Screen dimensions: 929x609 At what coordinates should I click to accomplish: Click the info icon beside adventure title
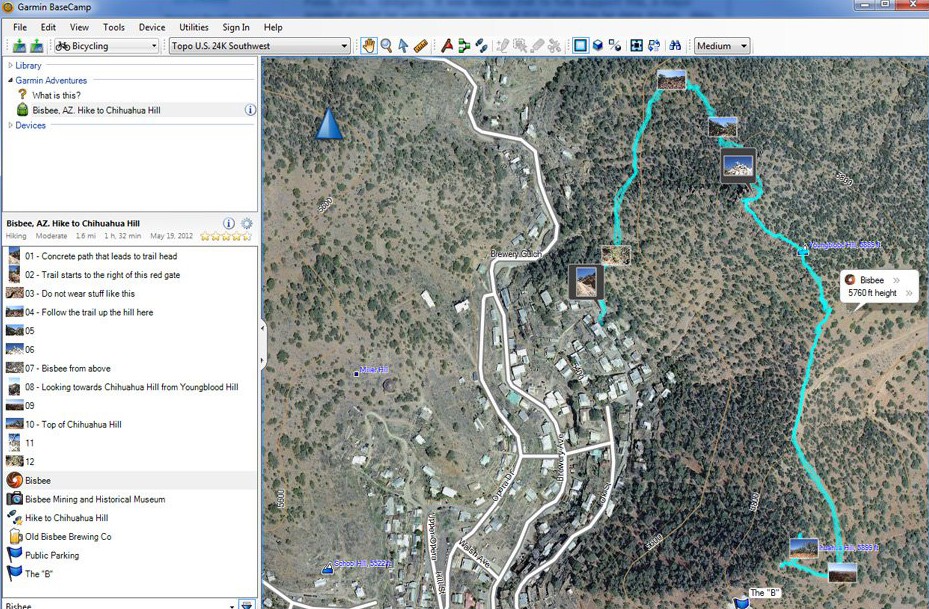tap(229, 224)
